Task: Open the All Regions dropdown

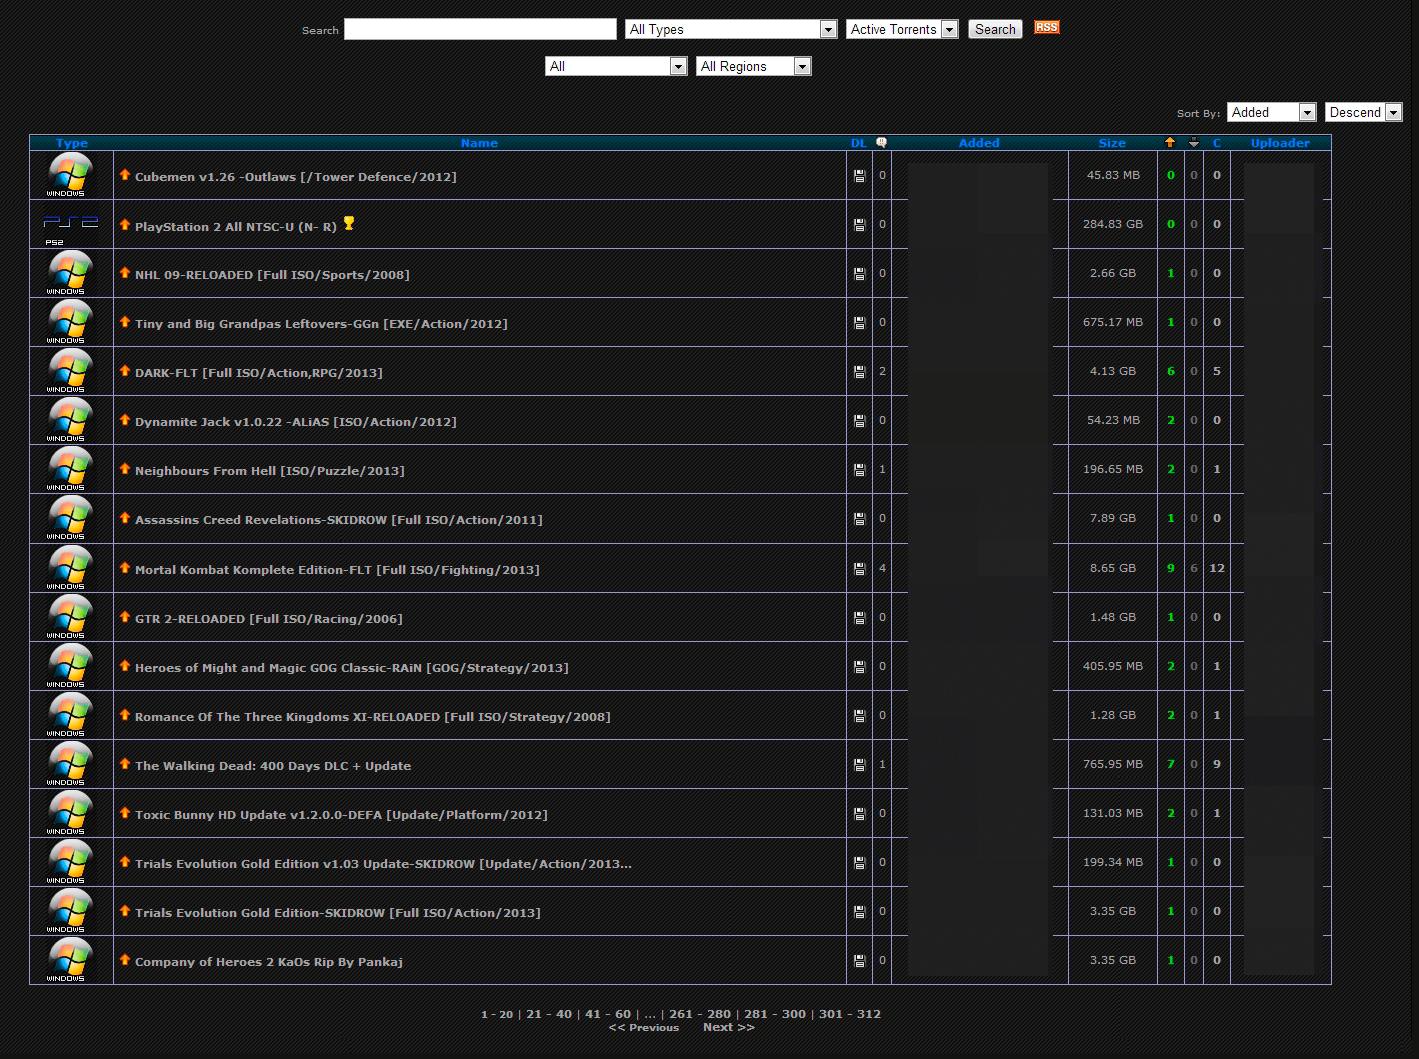Action: coord(753,66)
